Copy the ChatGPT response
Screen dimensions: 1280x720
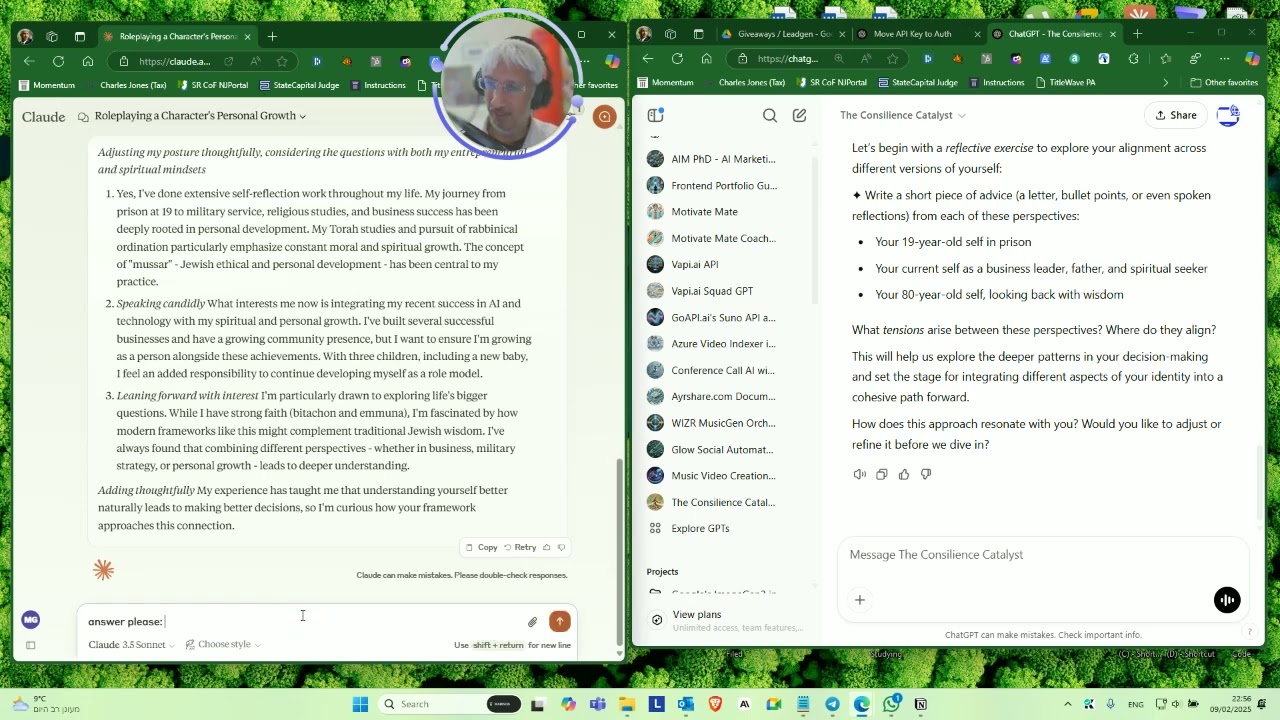click(x=882, y=474)
